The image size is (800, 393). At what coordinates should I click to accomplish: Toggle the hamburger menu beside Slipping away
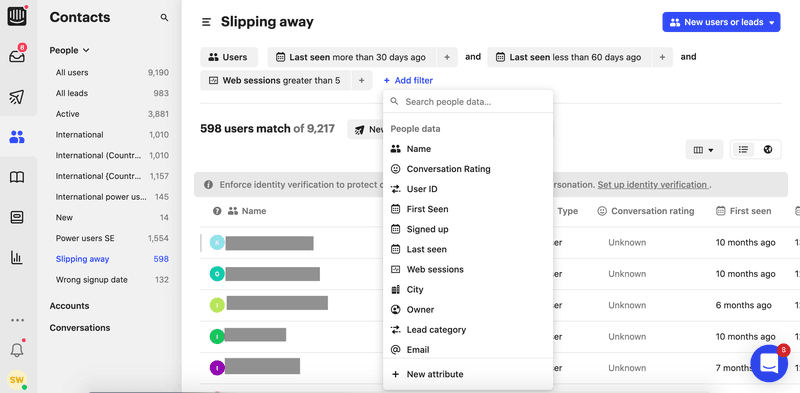coord(206,22)
